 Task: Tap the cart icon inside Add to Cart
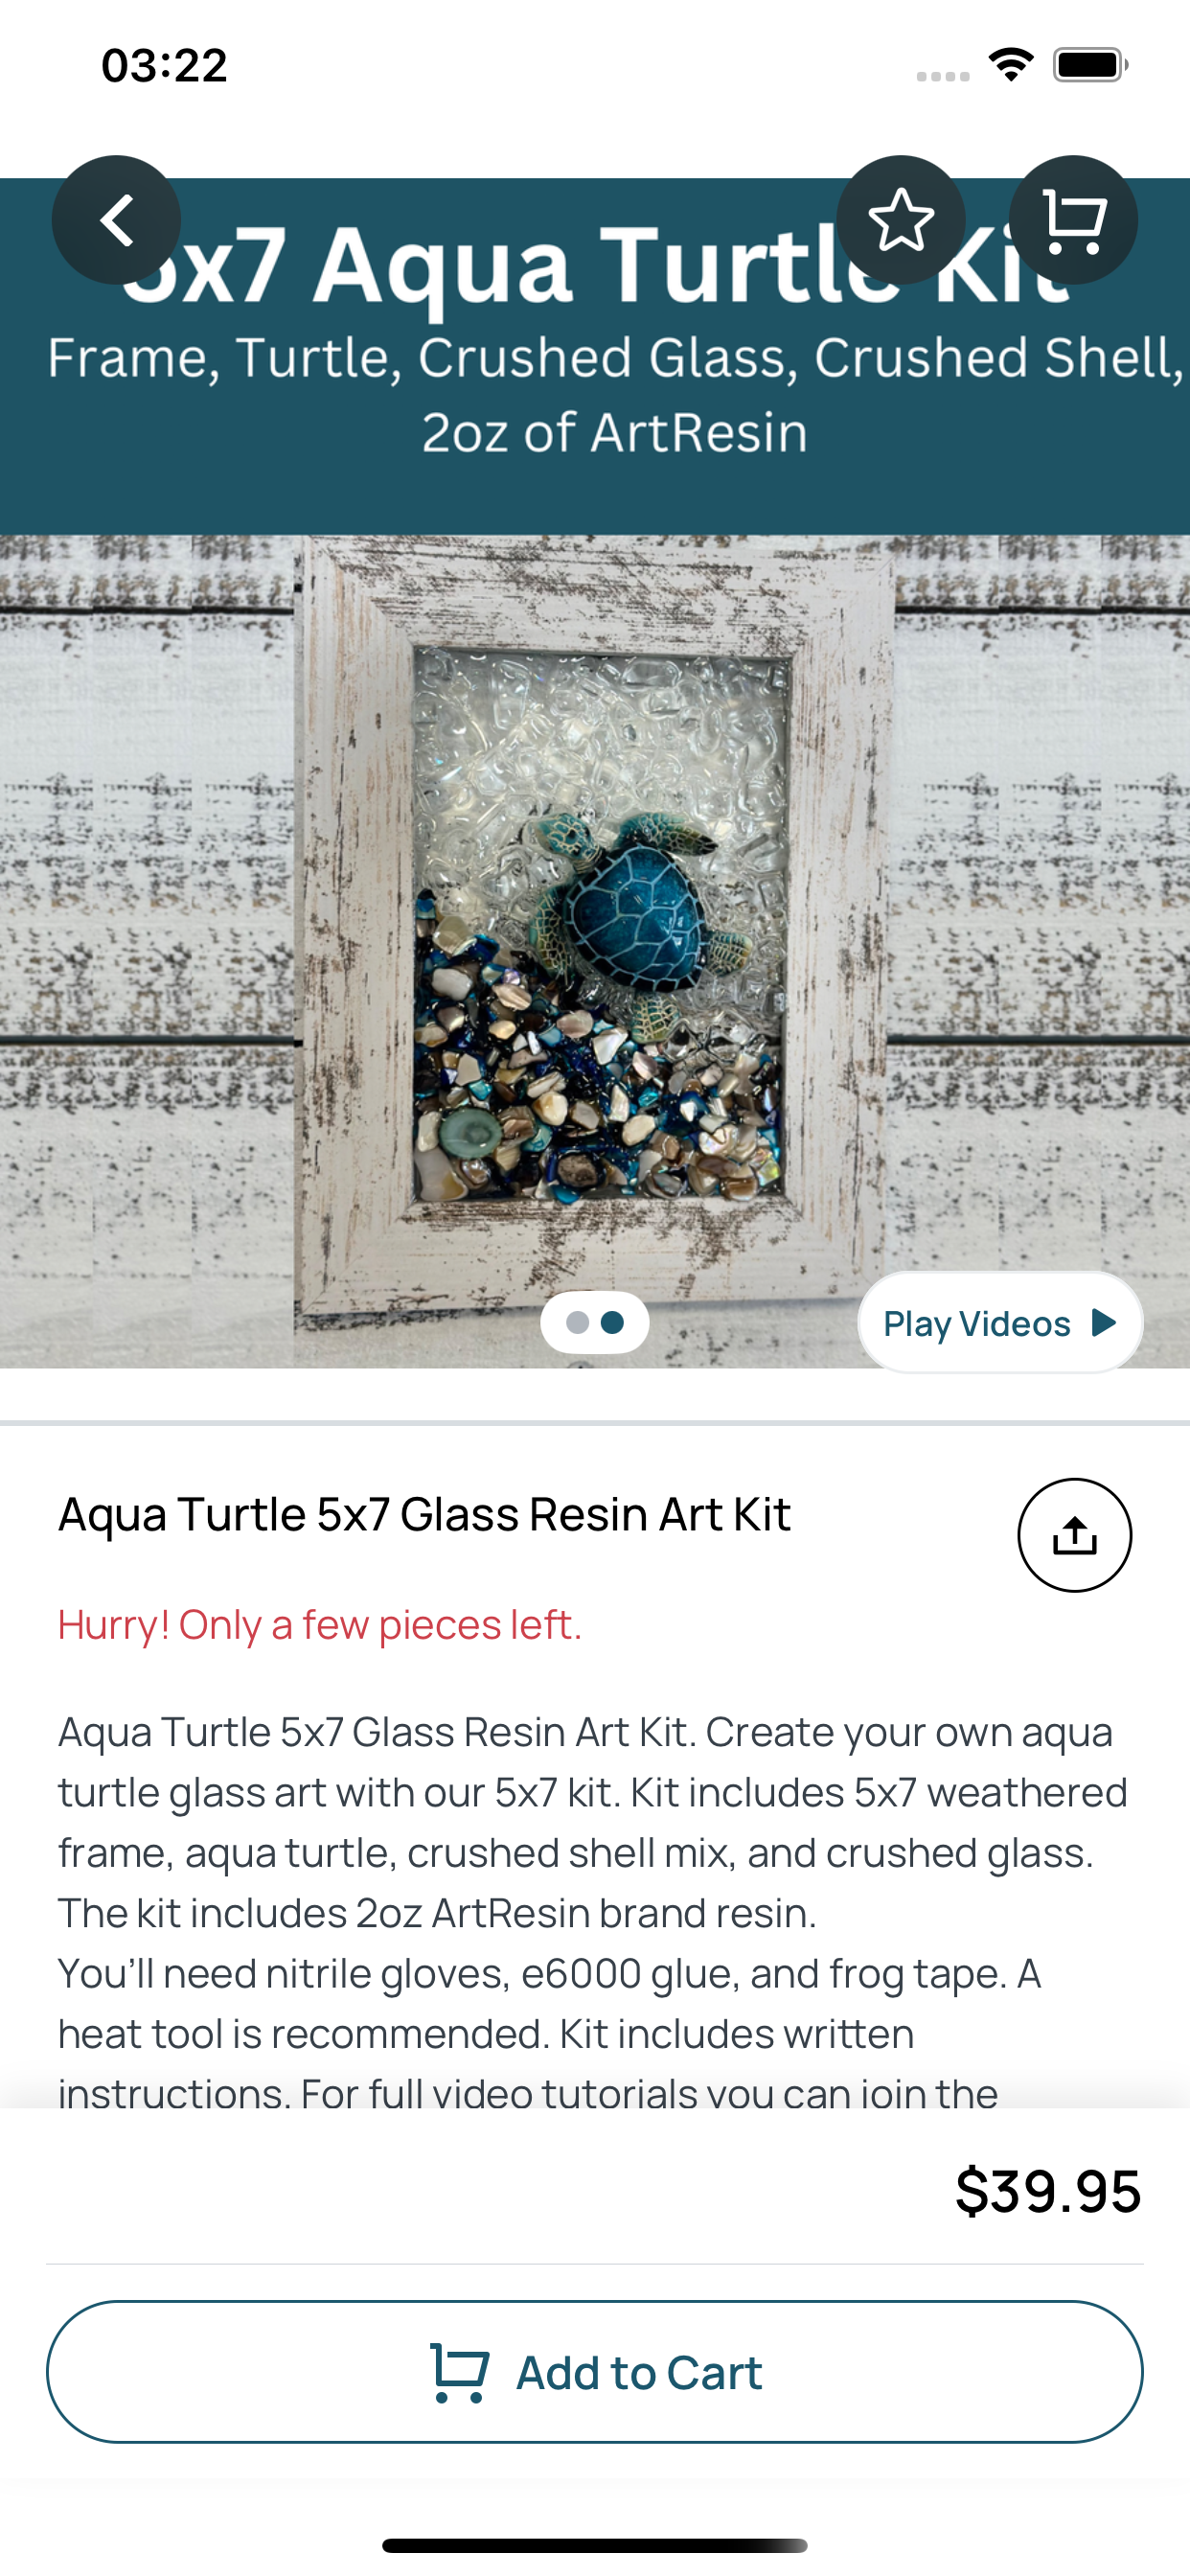[459, 2372]
